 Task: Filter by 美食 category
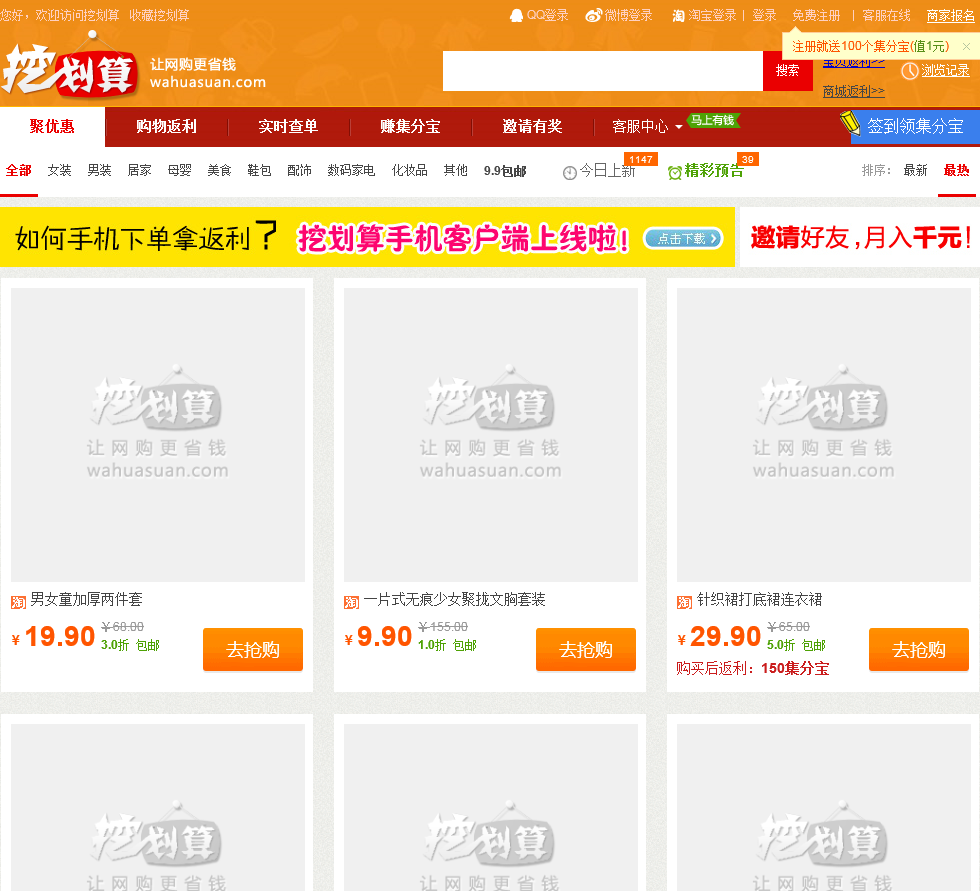tap(219, 170)
